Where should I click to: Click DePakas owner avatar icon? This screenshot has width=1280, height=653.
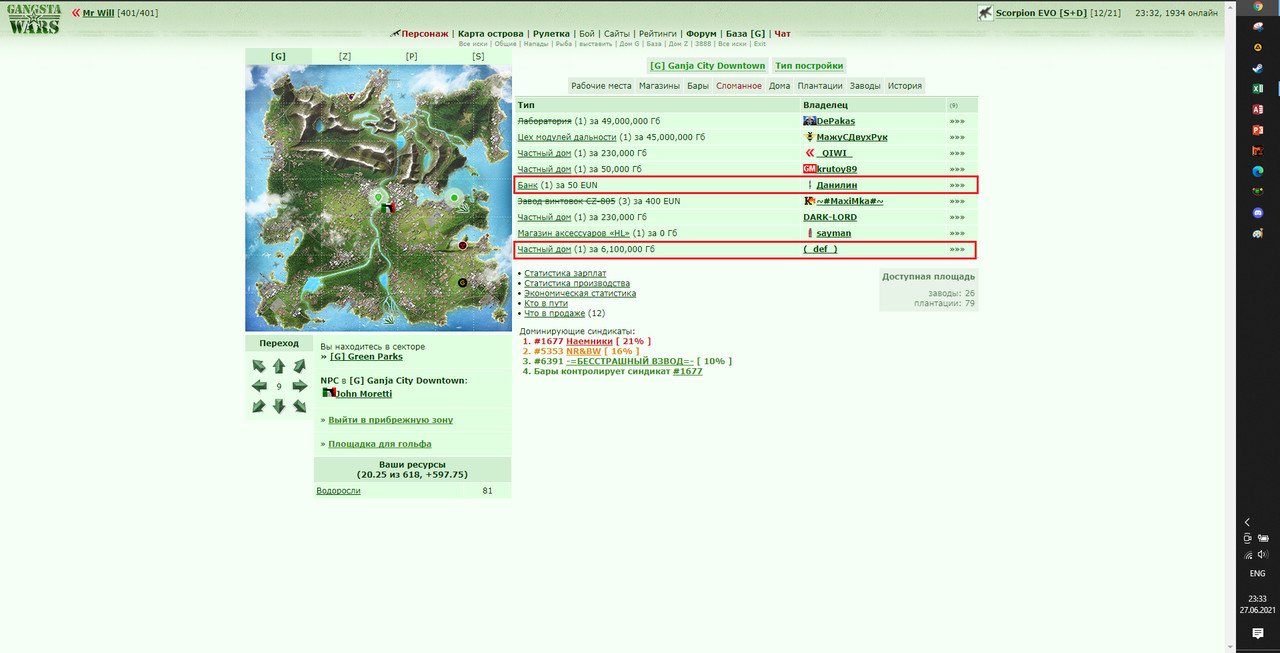click(810, 121)
